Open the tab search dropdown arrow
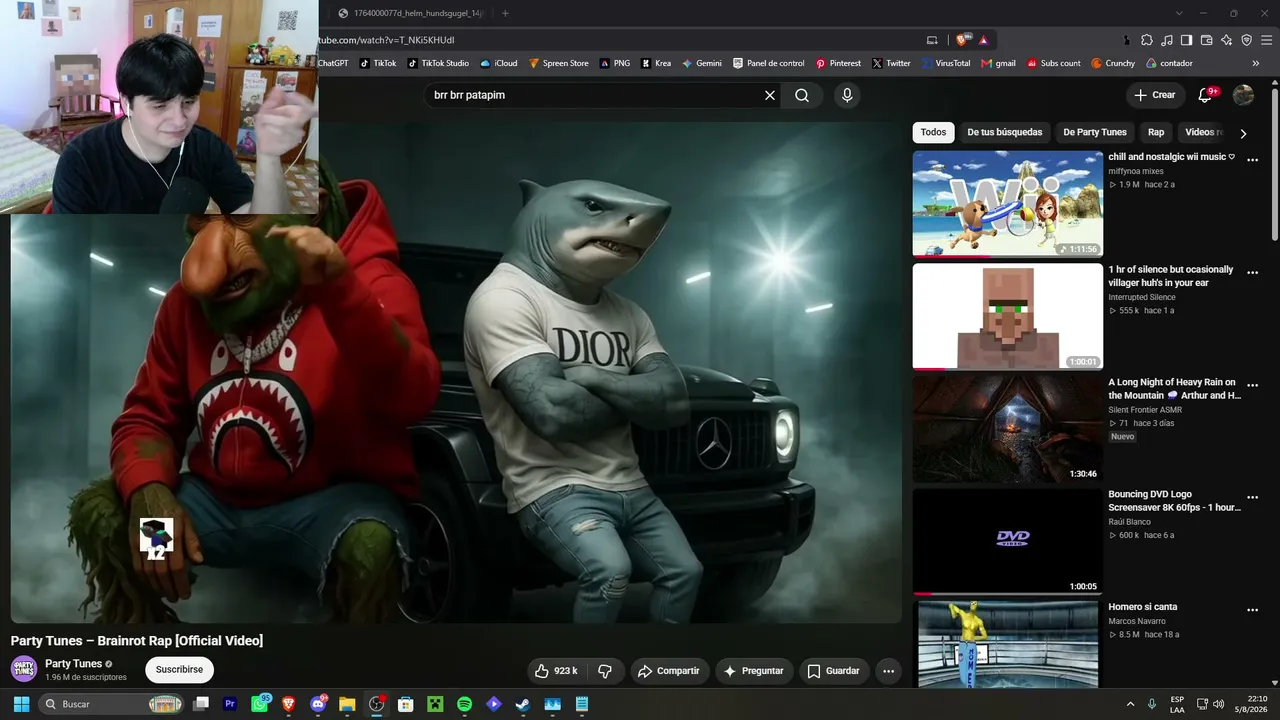The width and height of the screenshot is (1280, 720). (1179, 13)
